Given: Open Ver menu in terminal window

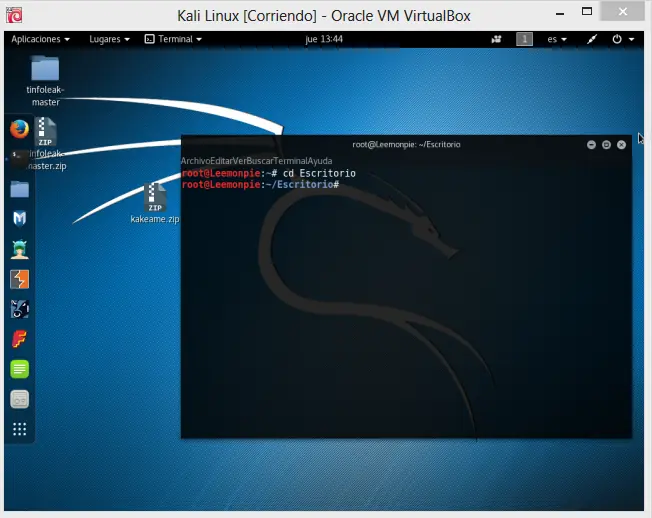Looking at the screenshot, I should click(239, 161).
